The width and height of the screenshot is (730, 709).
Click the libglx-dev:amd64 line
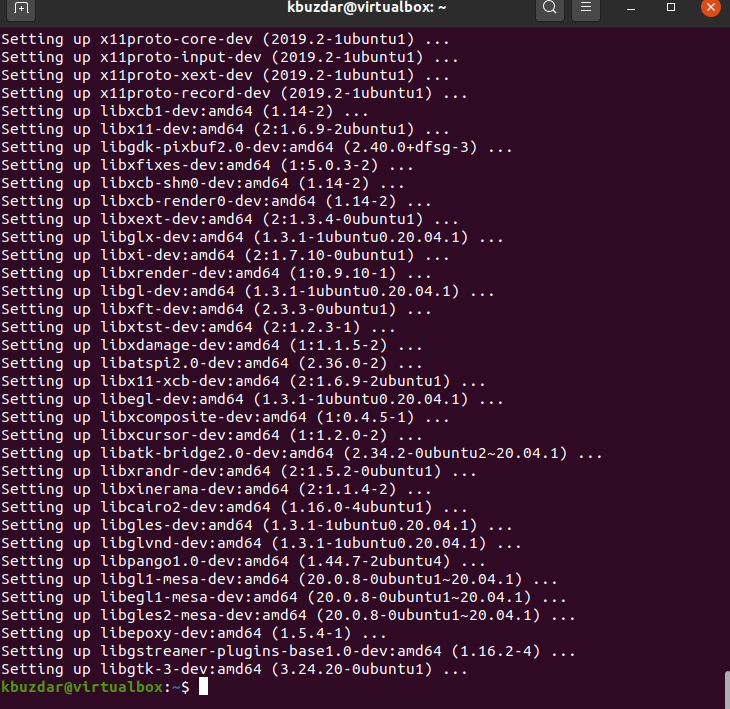click(x=252, y=237)
